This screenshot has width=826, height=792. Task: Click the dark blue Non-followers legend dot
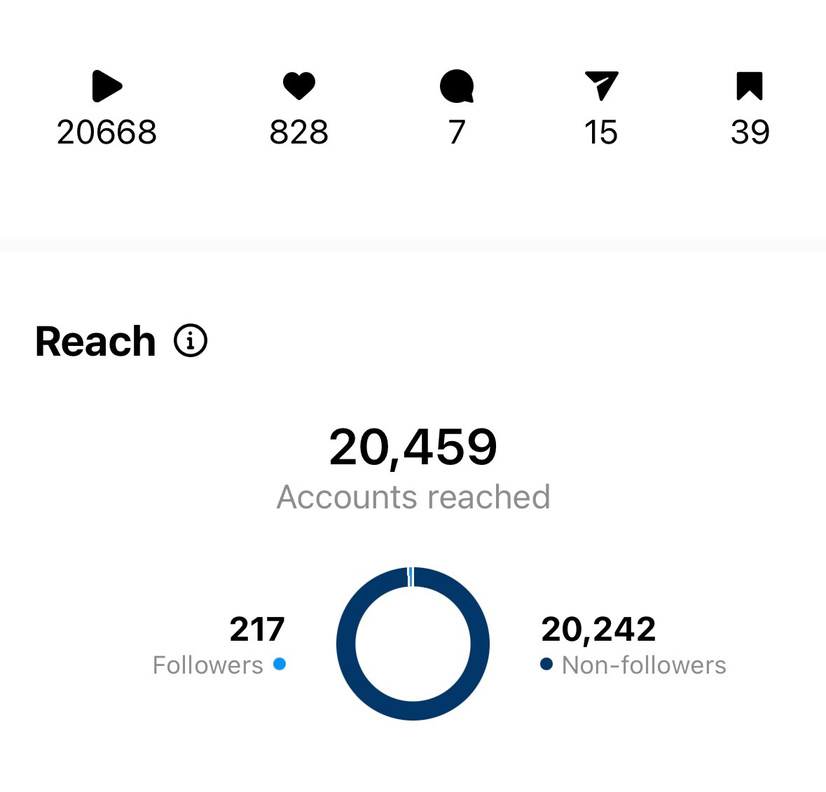click(x=546, y=664)
